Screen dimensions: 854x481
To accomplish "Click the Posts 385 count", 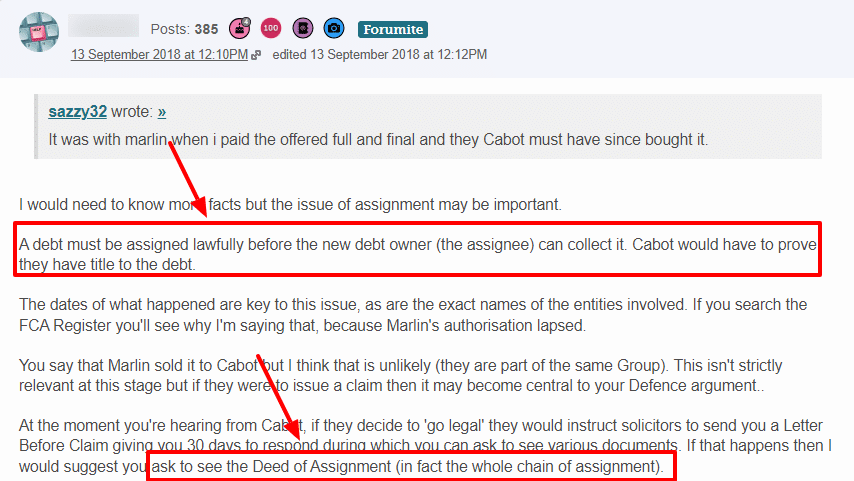I will pos(184,29).
